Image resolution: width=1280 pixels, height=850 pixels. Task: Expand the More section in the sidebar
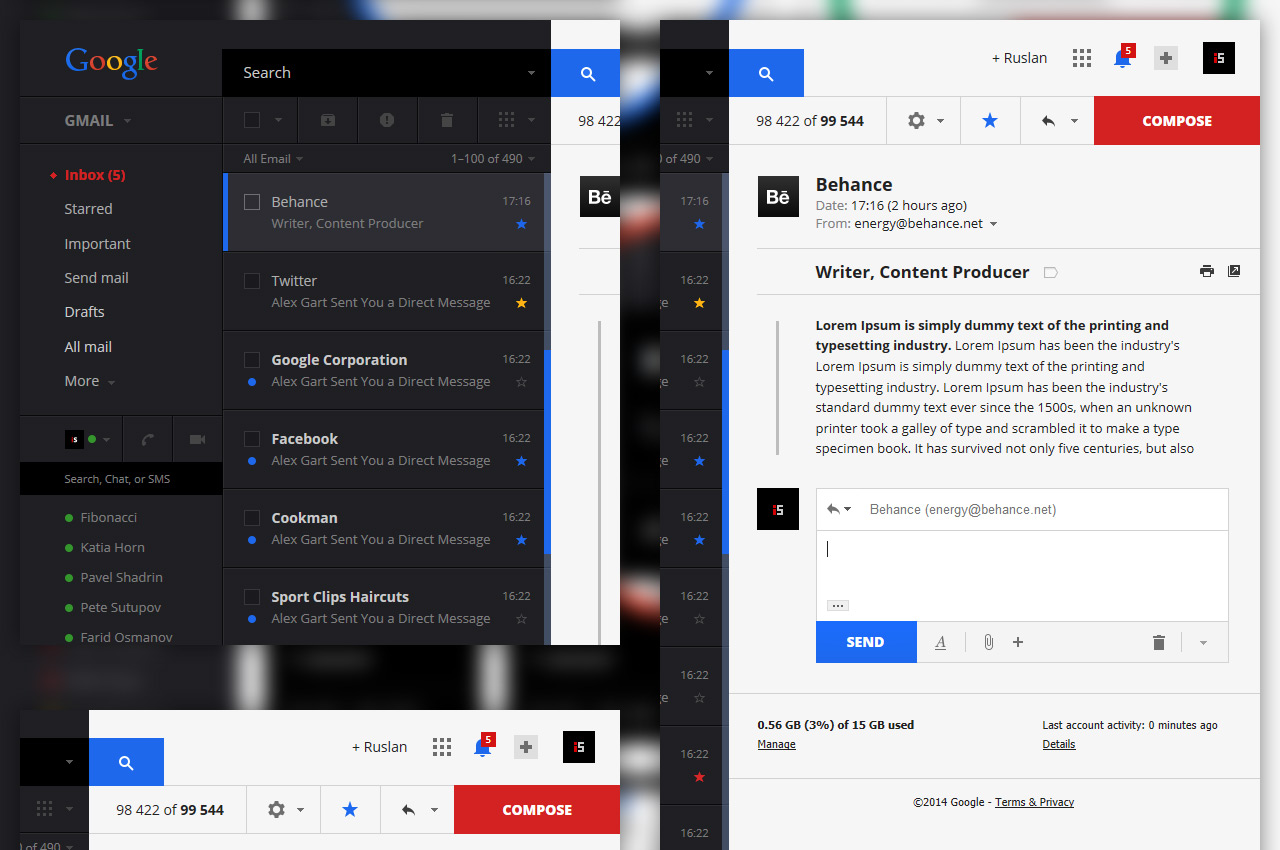coord(89,381)
